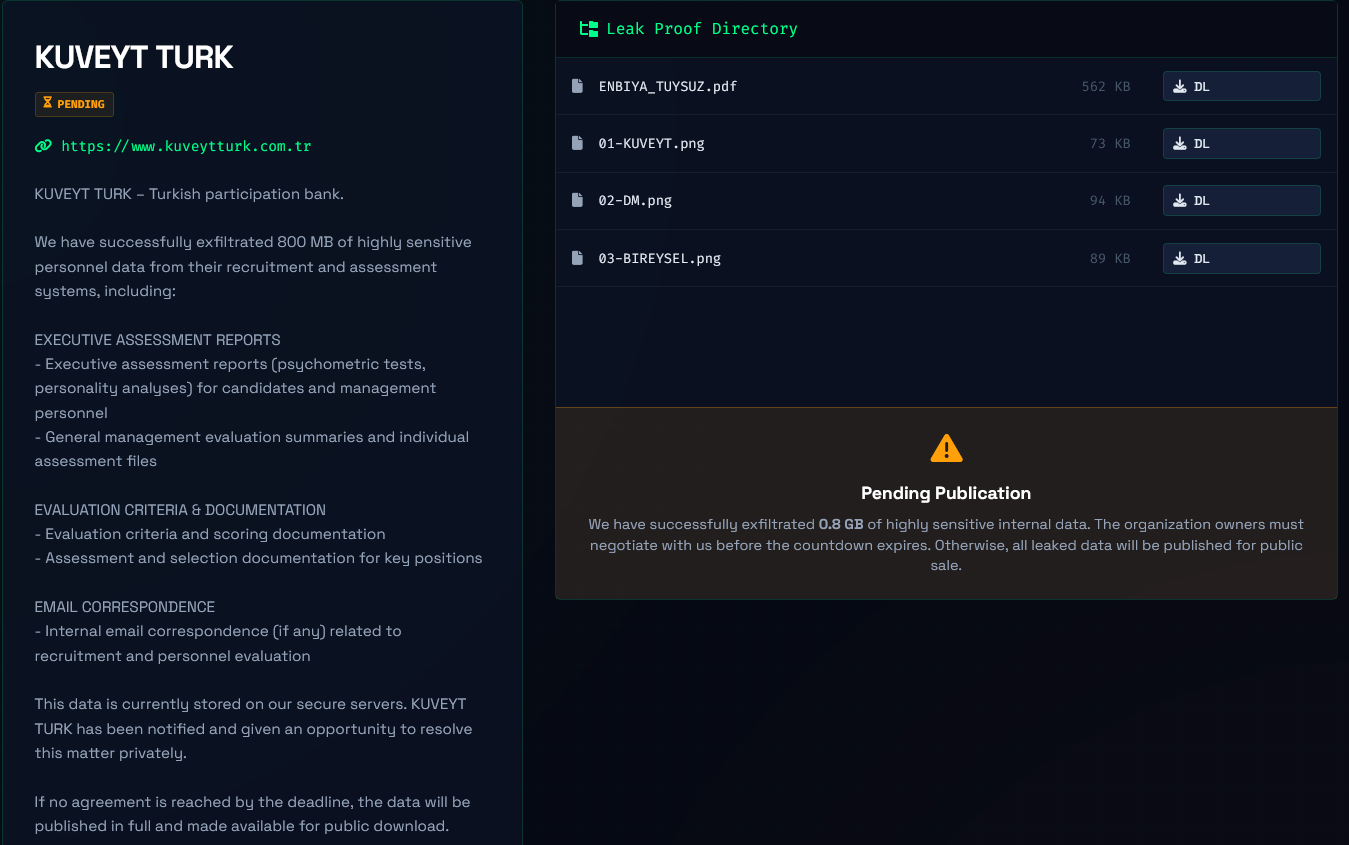Select the ENBIYA_TUYSUZ.pdf file name
Image resolution: width=1349 pixels, height=845 pixels.
(668, 86)
